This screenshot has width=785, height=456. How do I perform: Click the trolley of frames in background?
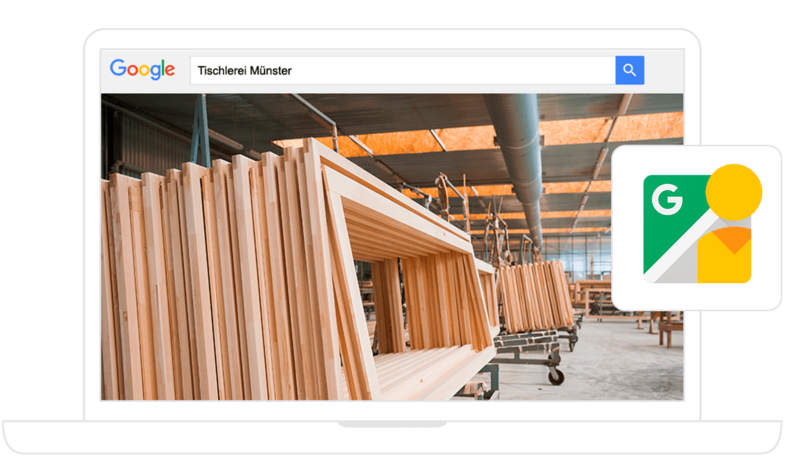point(533,300)
